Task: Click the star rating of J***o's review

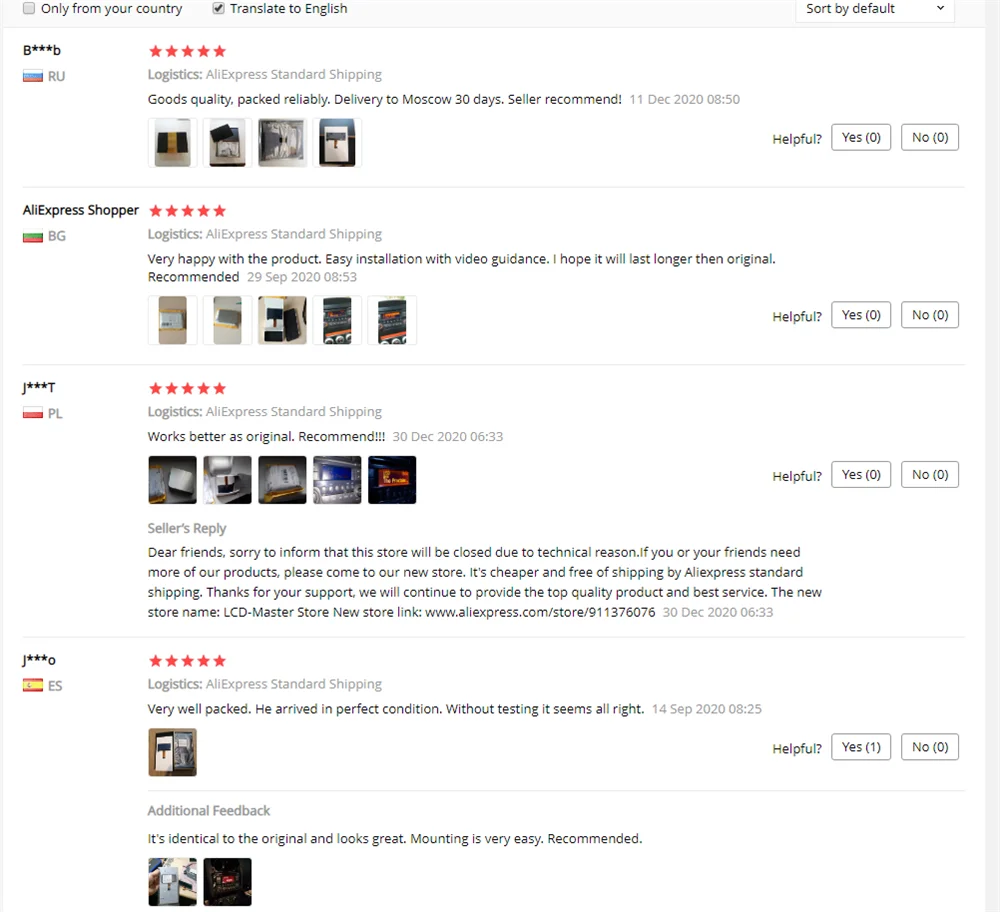Action: (x=188, y=661)
